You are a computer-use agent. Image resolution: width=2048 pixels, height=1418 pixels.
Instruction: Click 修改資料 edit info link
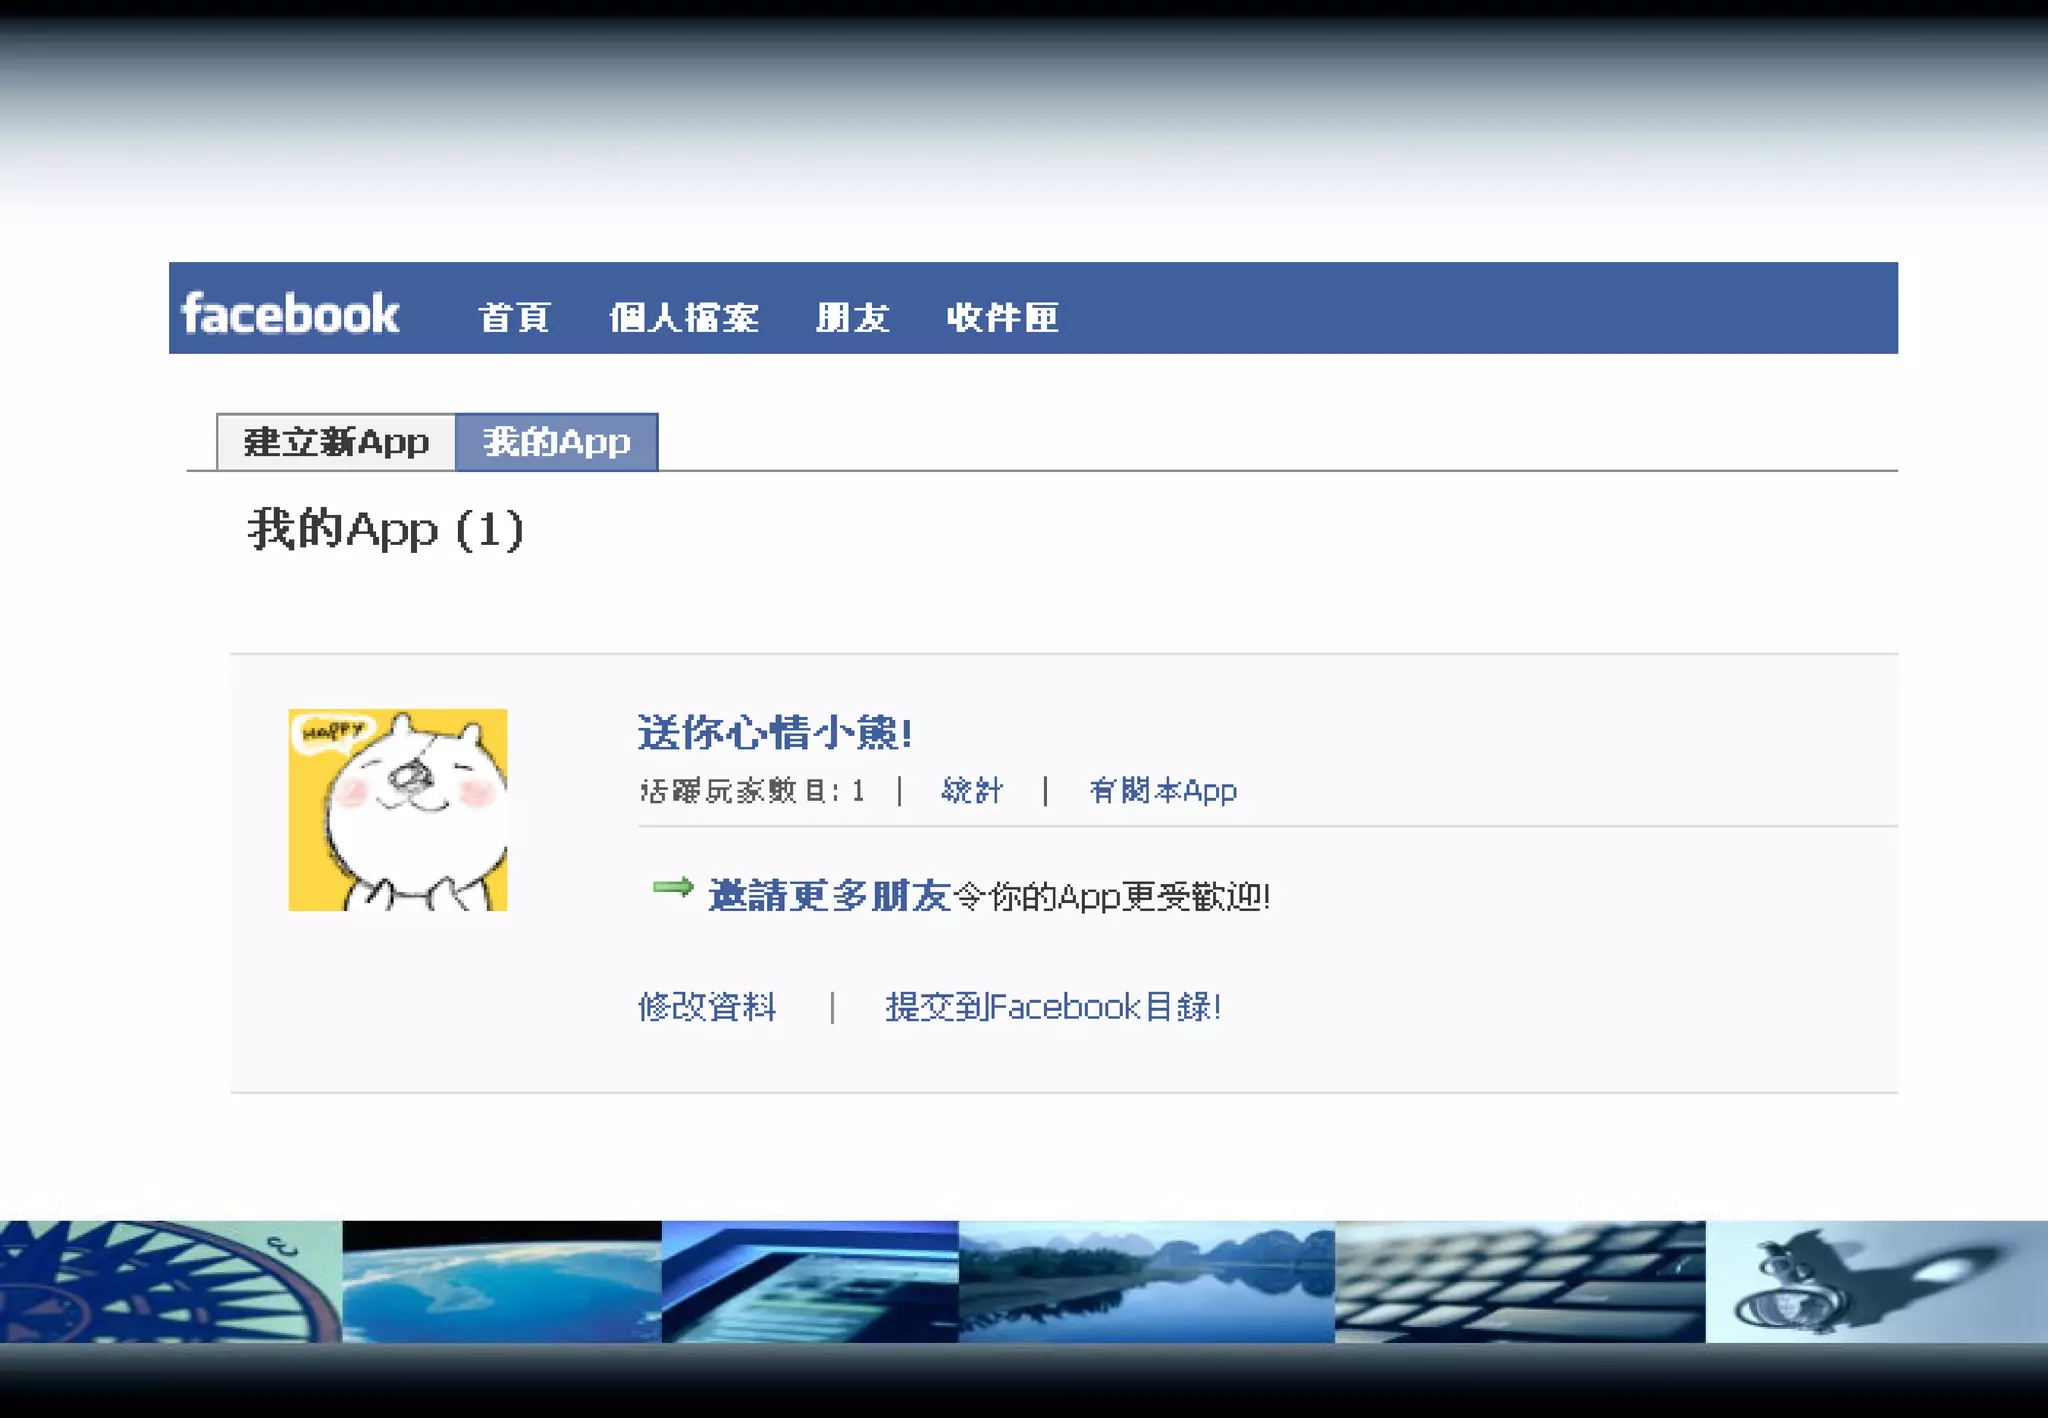[x=707, y=1006]
